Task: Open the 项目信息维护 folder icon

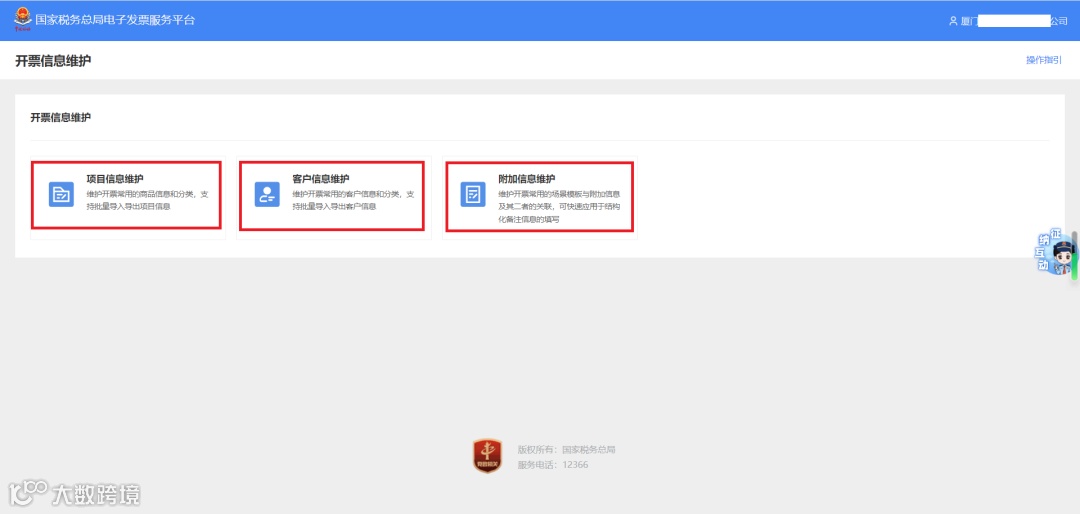Action: (61, 194)
